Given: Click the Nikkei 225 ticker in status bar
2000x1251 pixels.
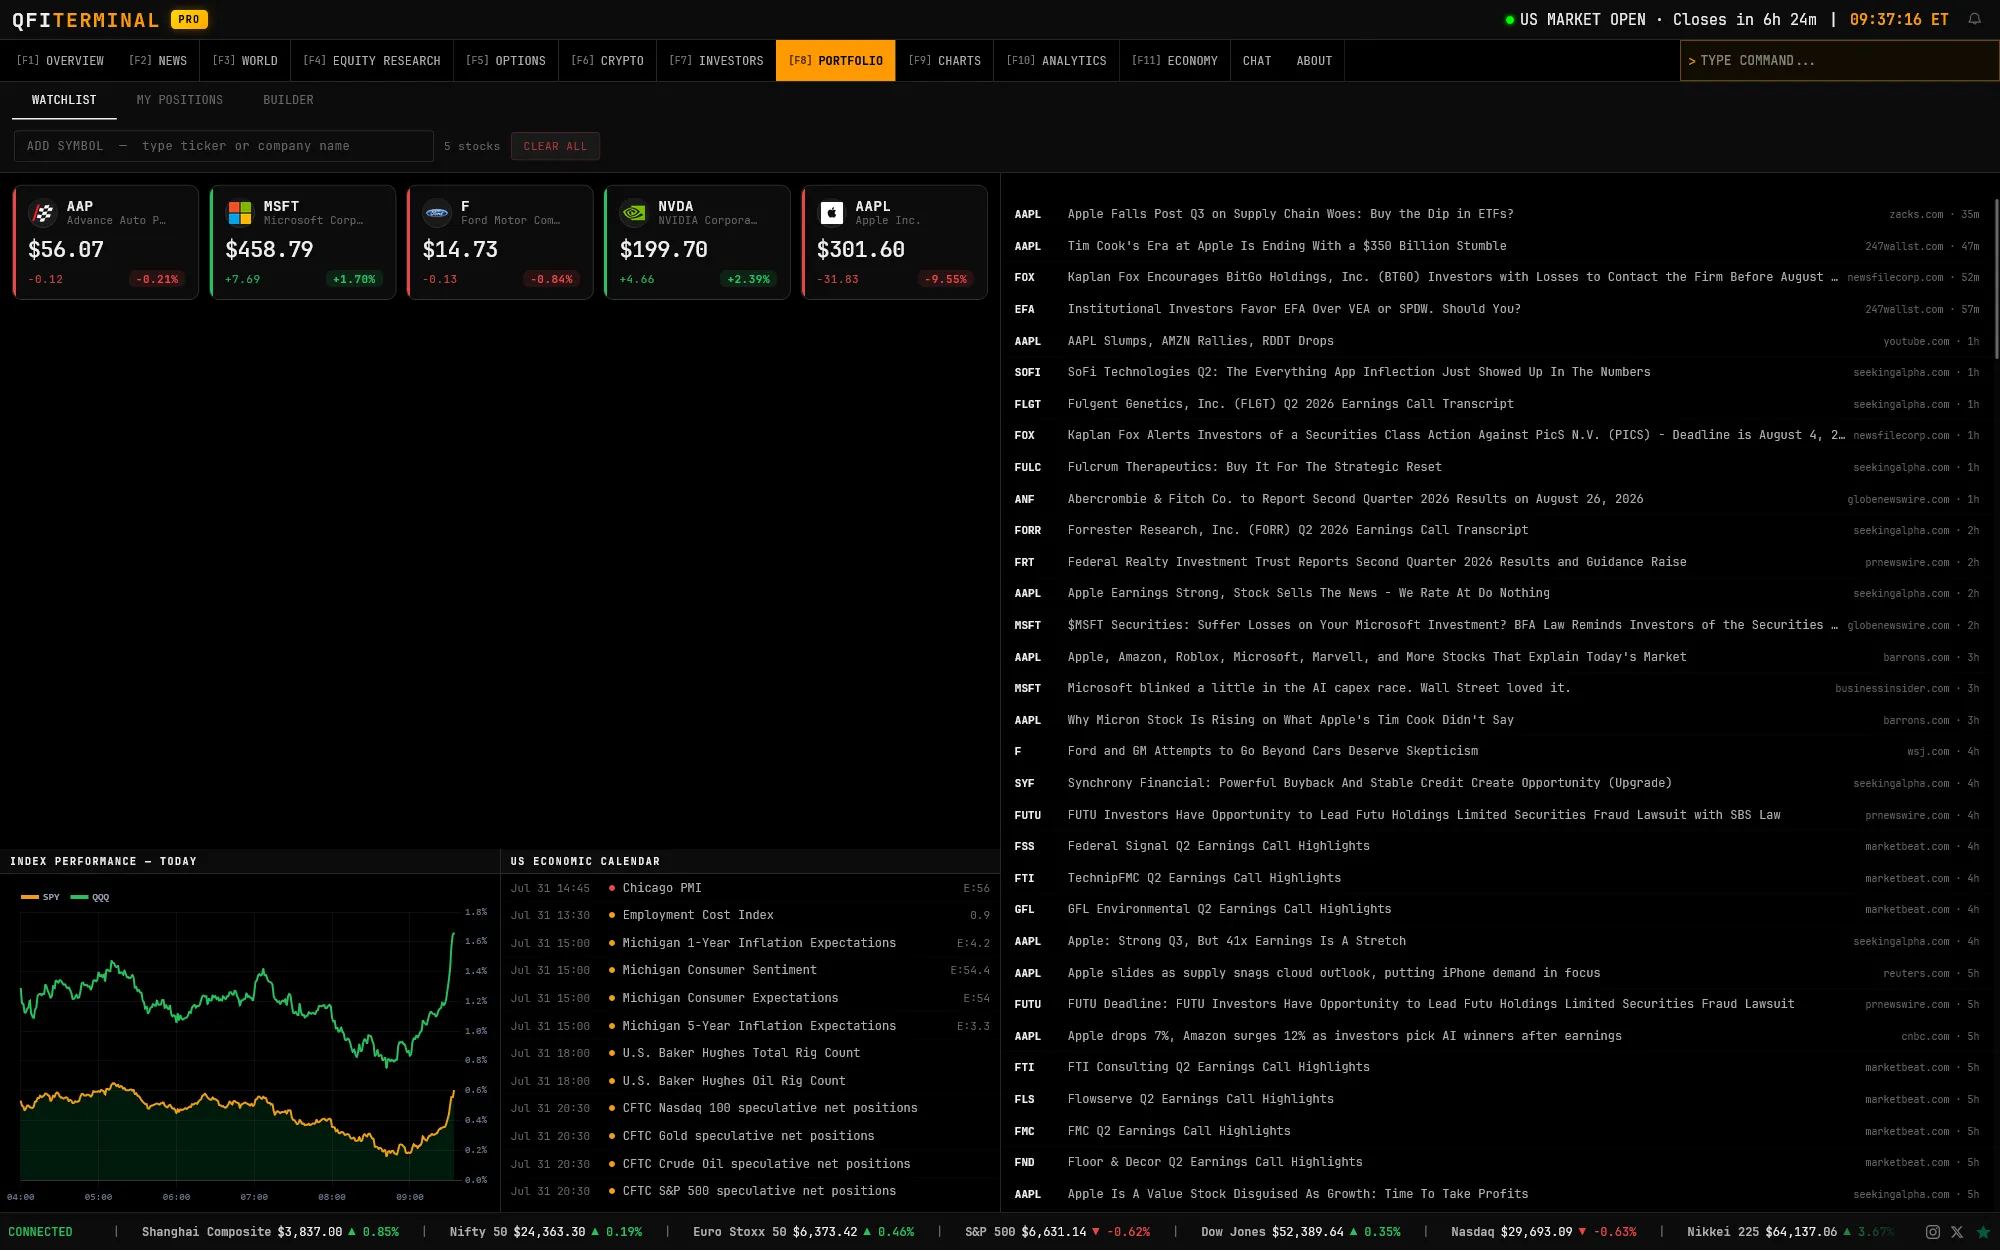Looking at the screenshot, I should (x=1790, y=1232).
